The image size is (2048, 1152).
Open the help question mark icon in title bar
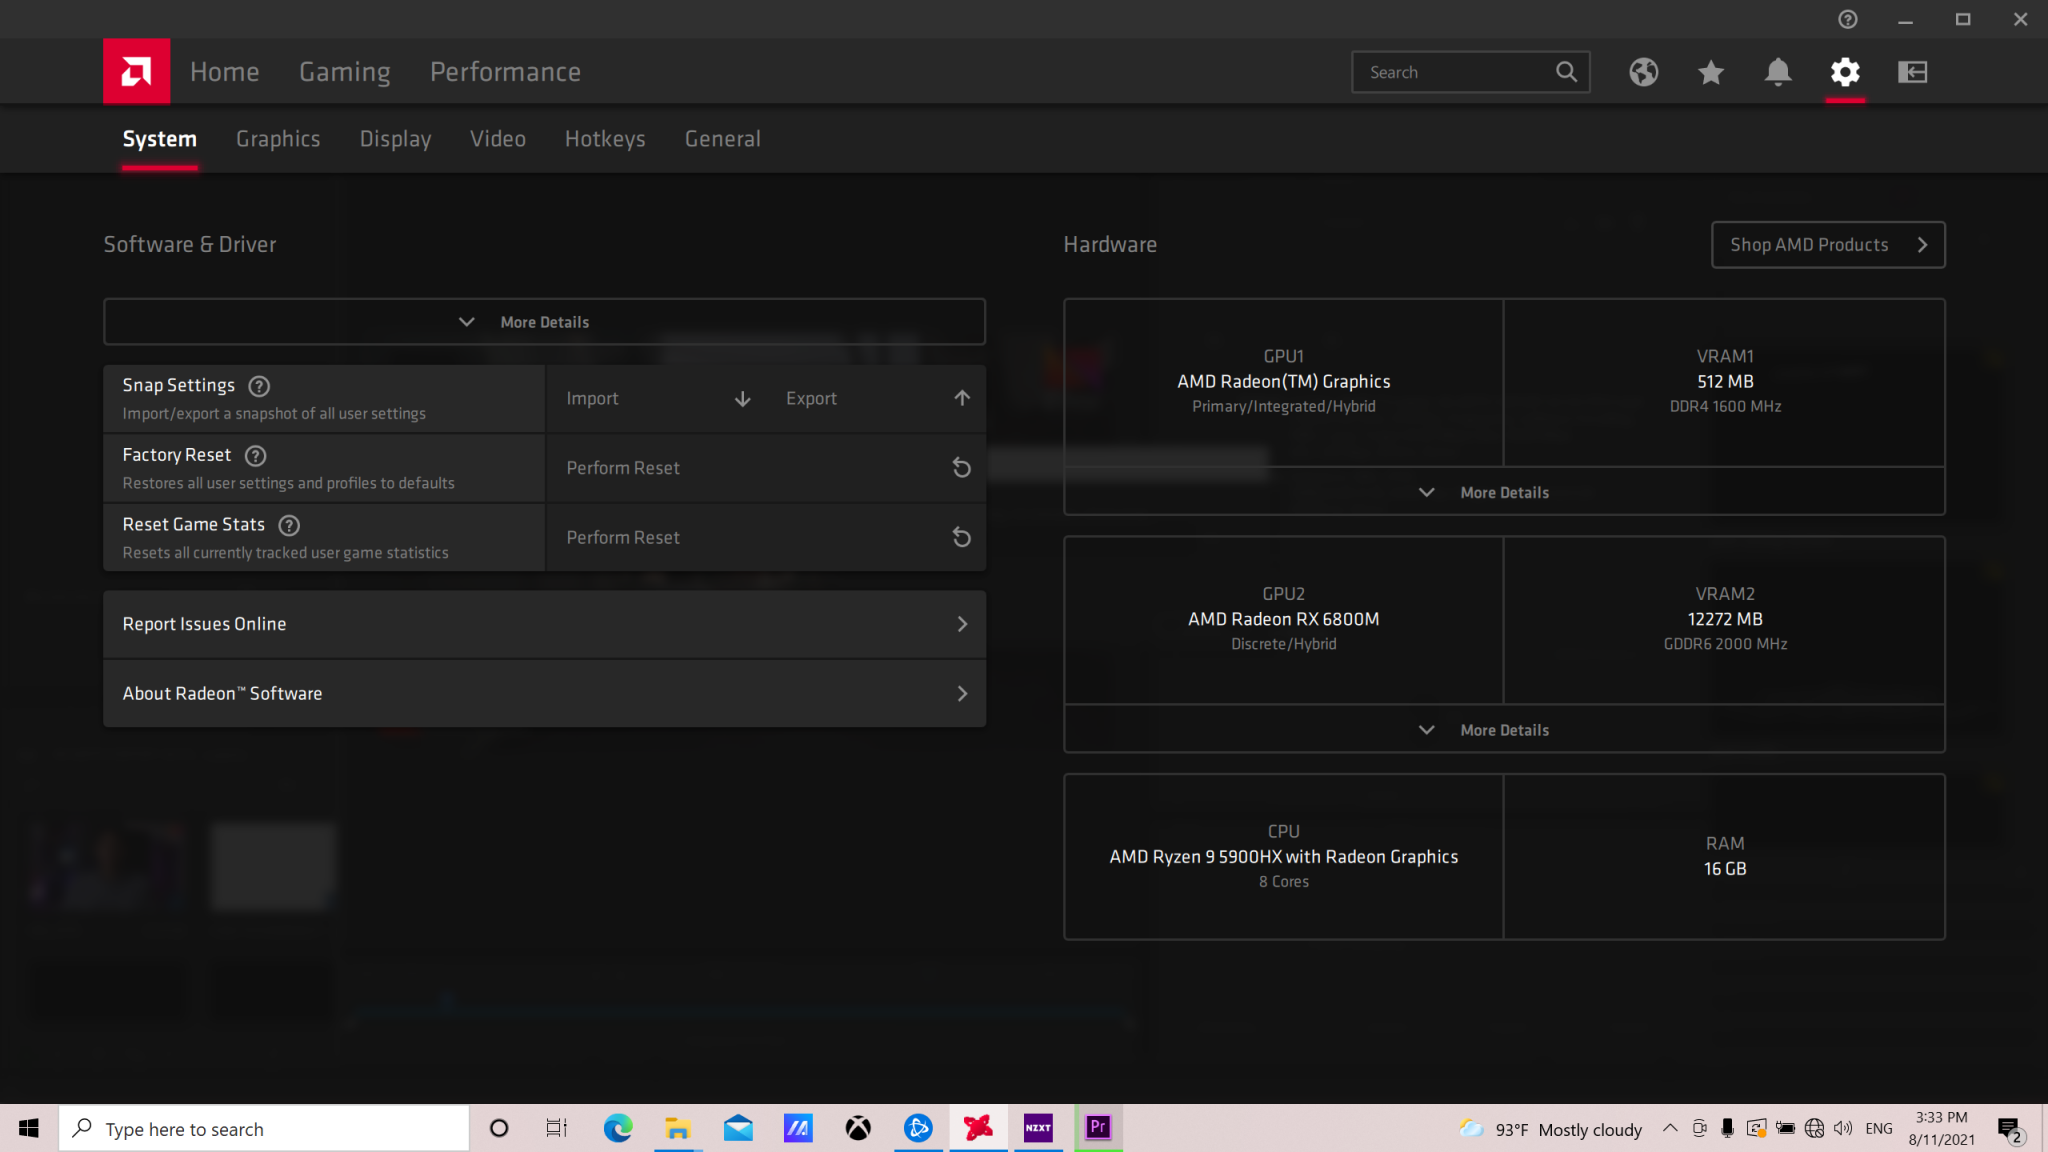point(1848,19)
